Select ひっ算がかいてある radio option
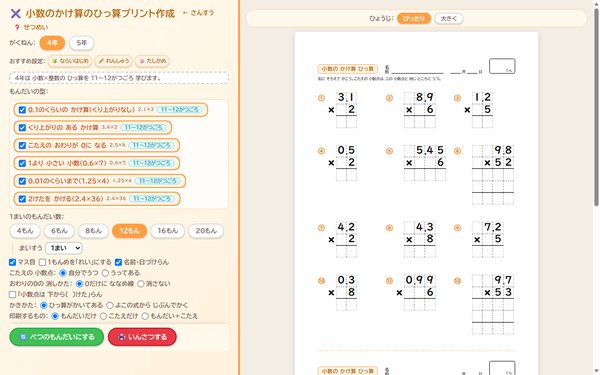This screenshot has height=375, width=600. pos(44,305)
